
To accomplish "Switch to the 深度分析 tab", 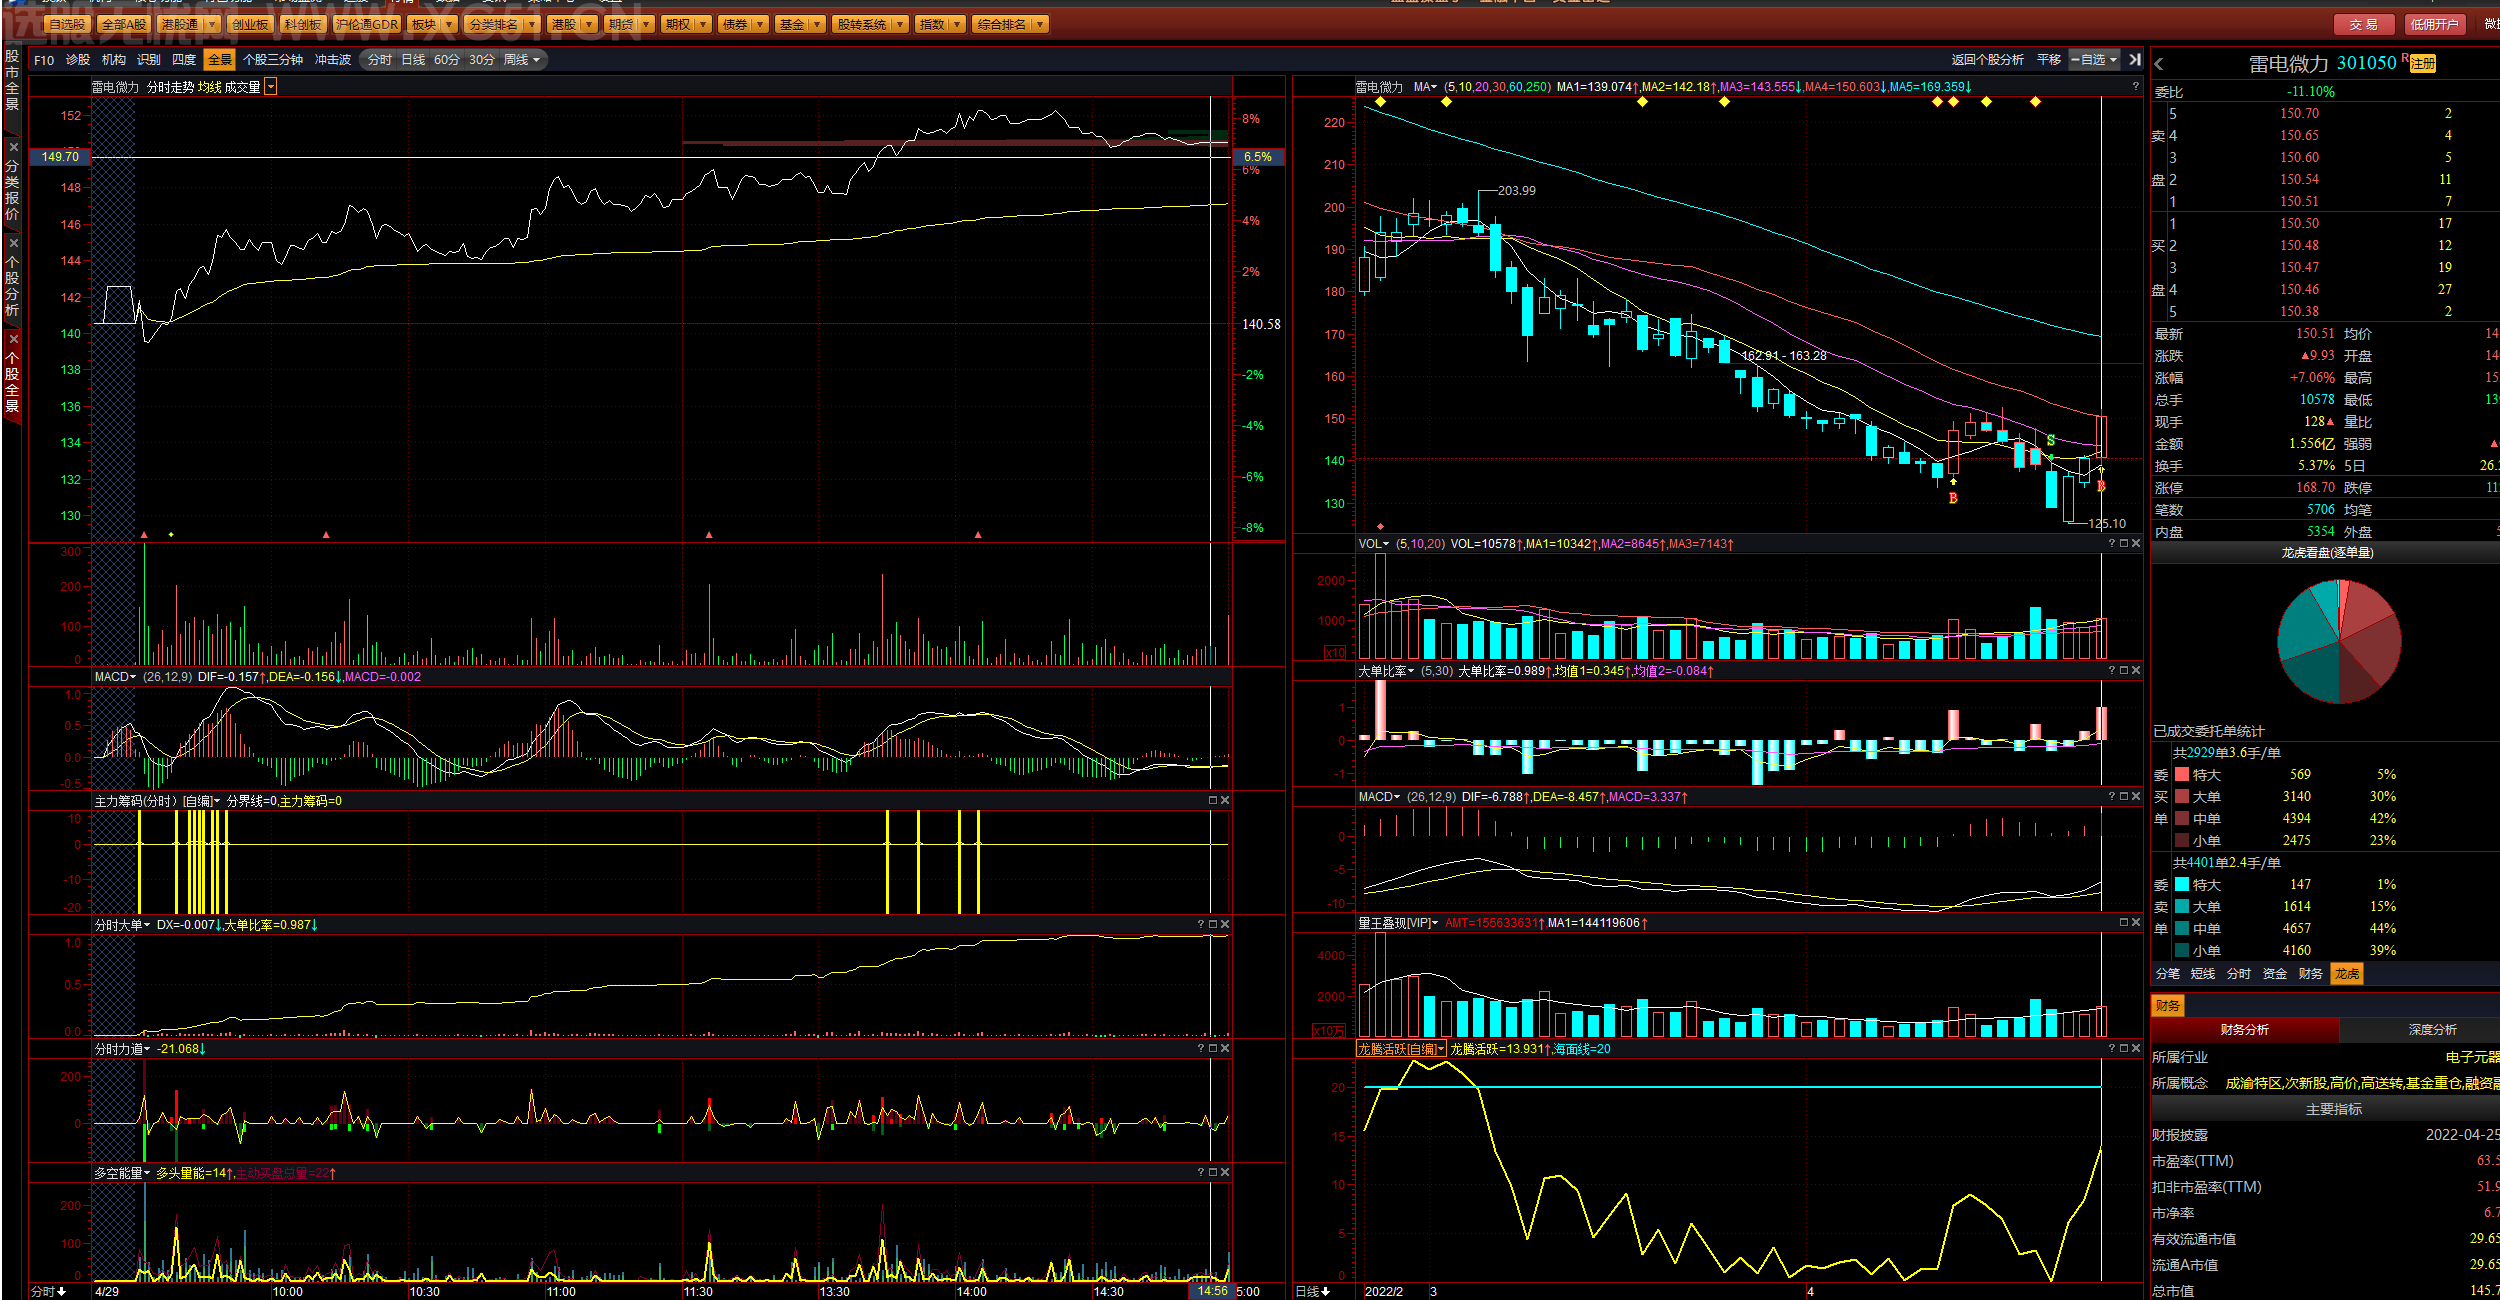I will 2433,1030.
